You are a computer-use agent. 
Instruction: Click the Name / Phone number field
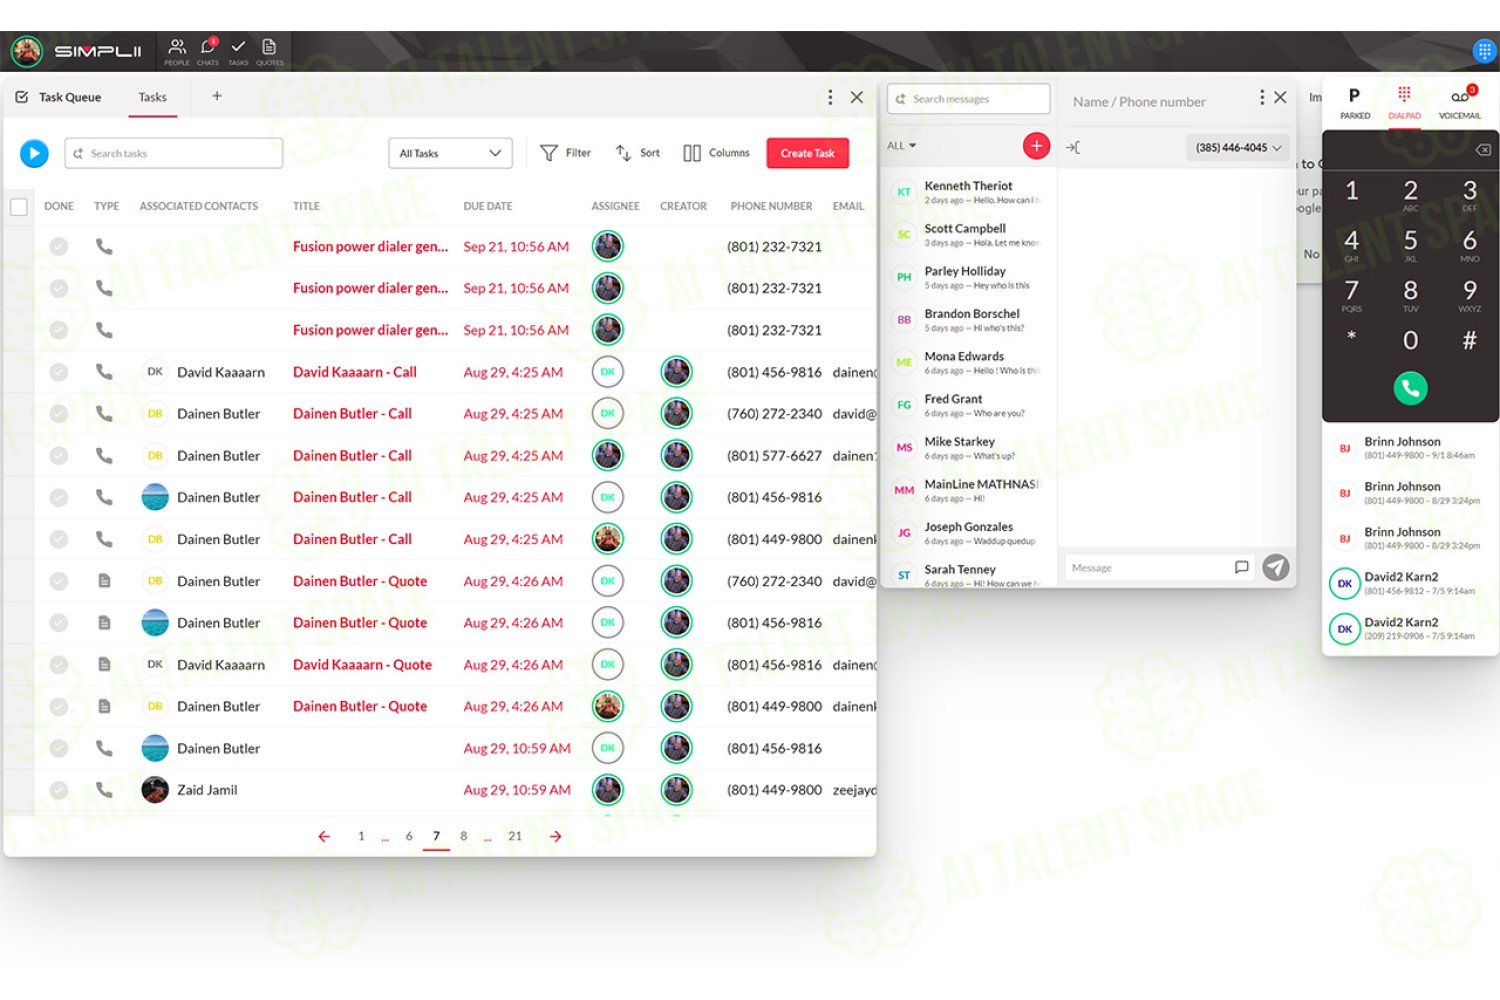(x=1140, y=102)
